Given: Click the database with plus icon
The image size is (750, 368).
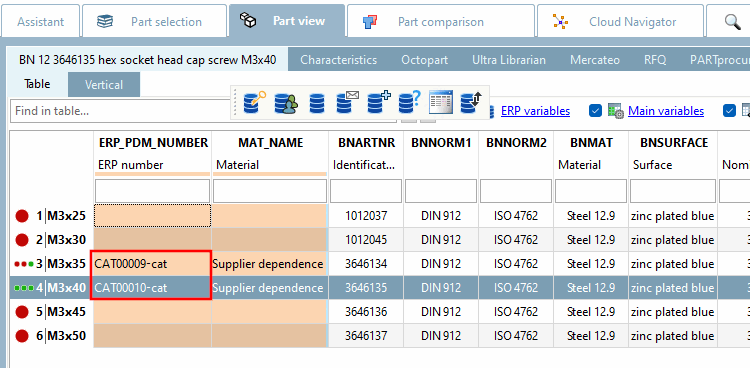Looking at the screenshot, I should point(378,102).
